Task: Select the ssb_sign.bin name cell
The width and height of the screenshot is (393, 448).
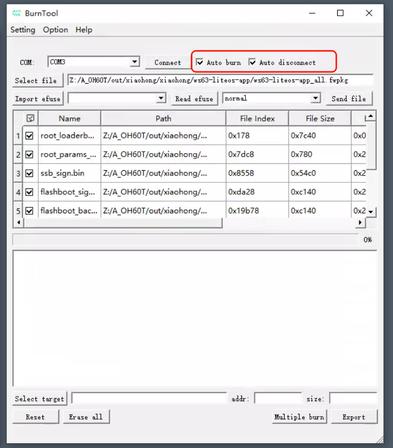Action: tap(69, 173)
